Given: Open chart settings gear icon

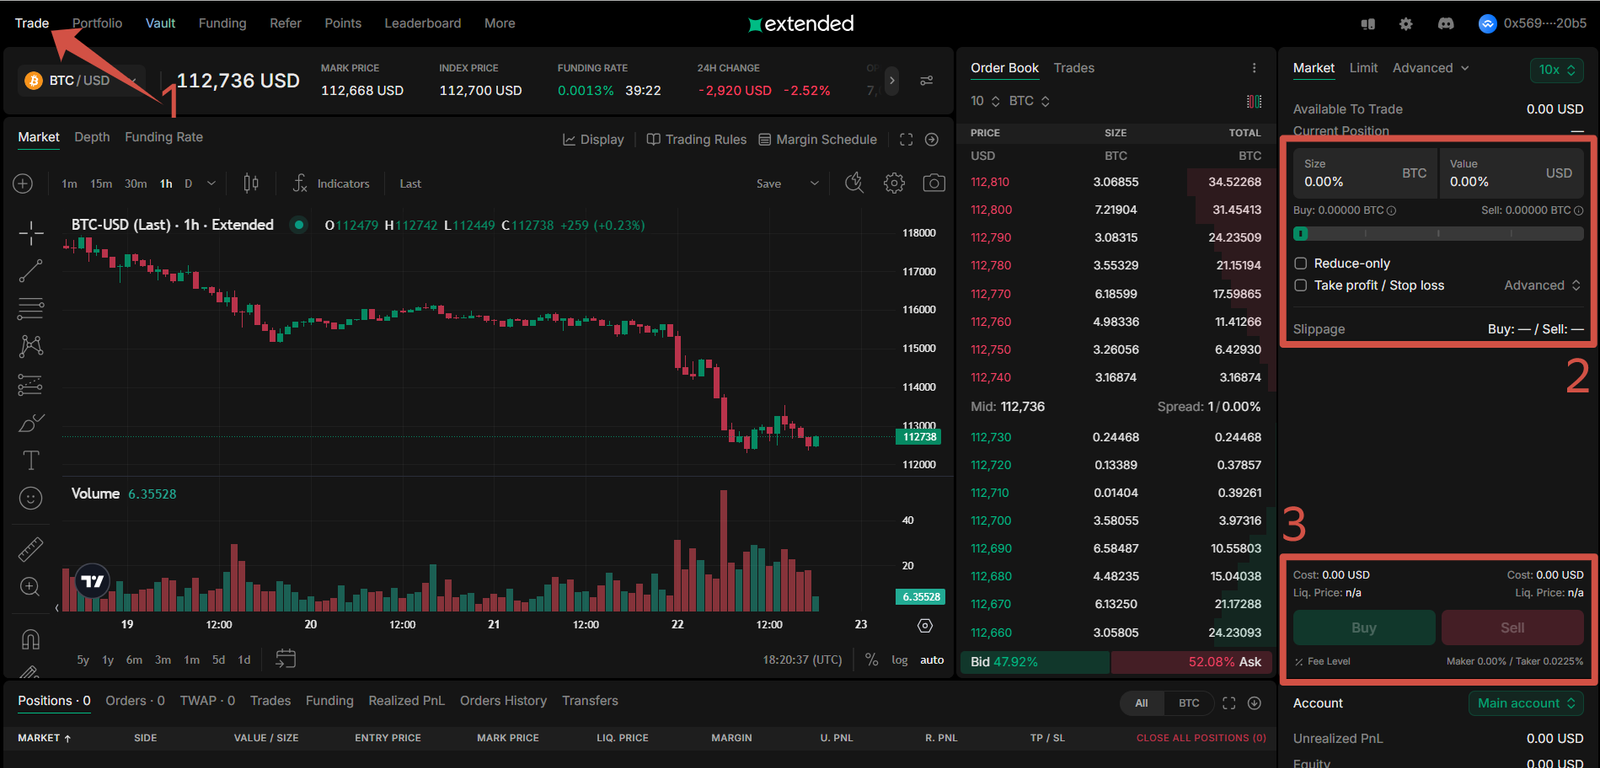Looking at the screenshot, I should pyautogui.click(x=894, y=183).
